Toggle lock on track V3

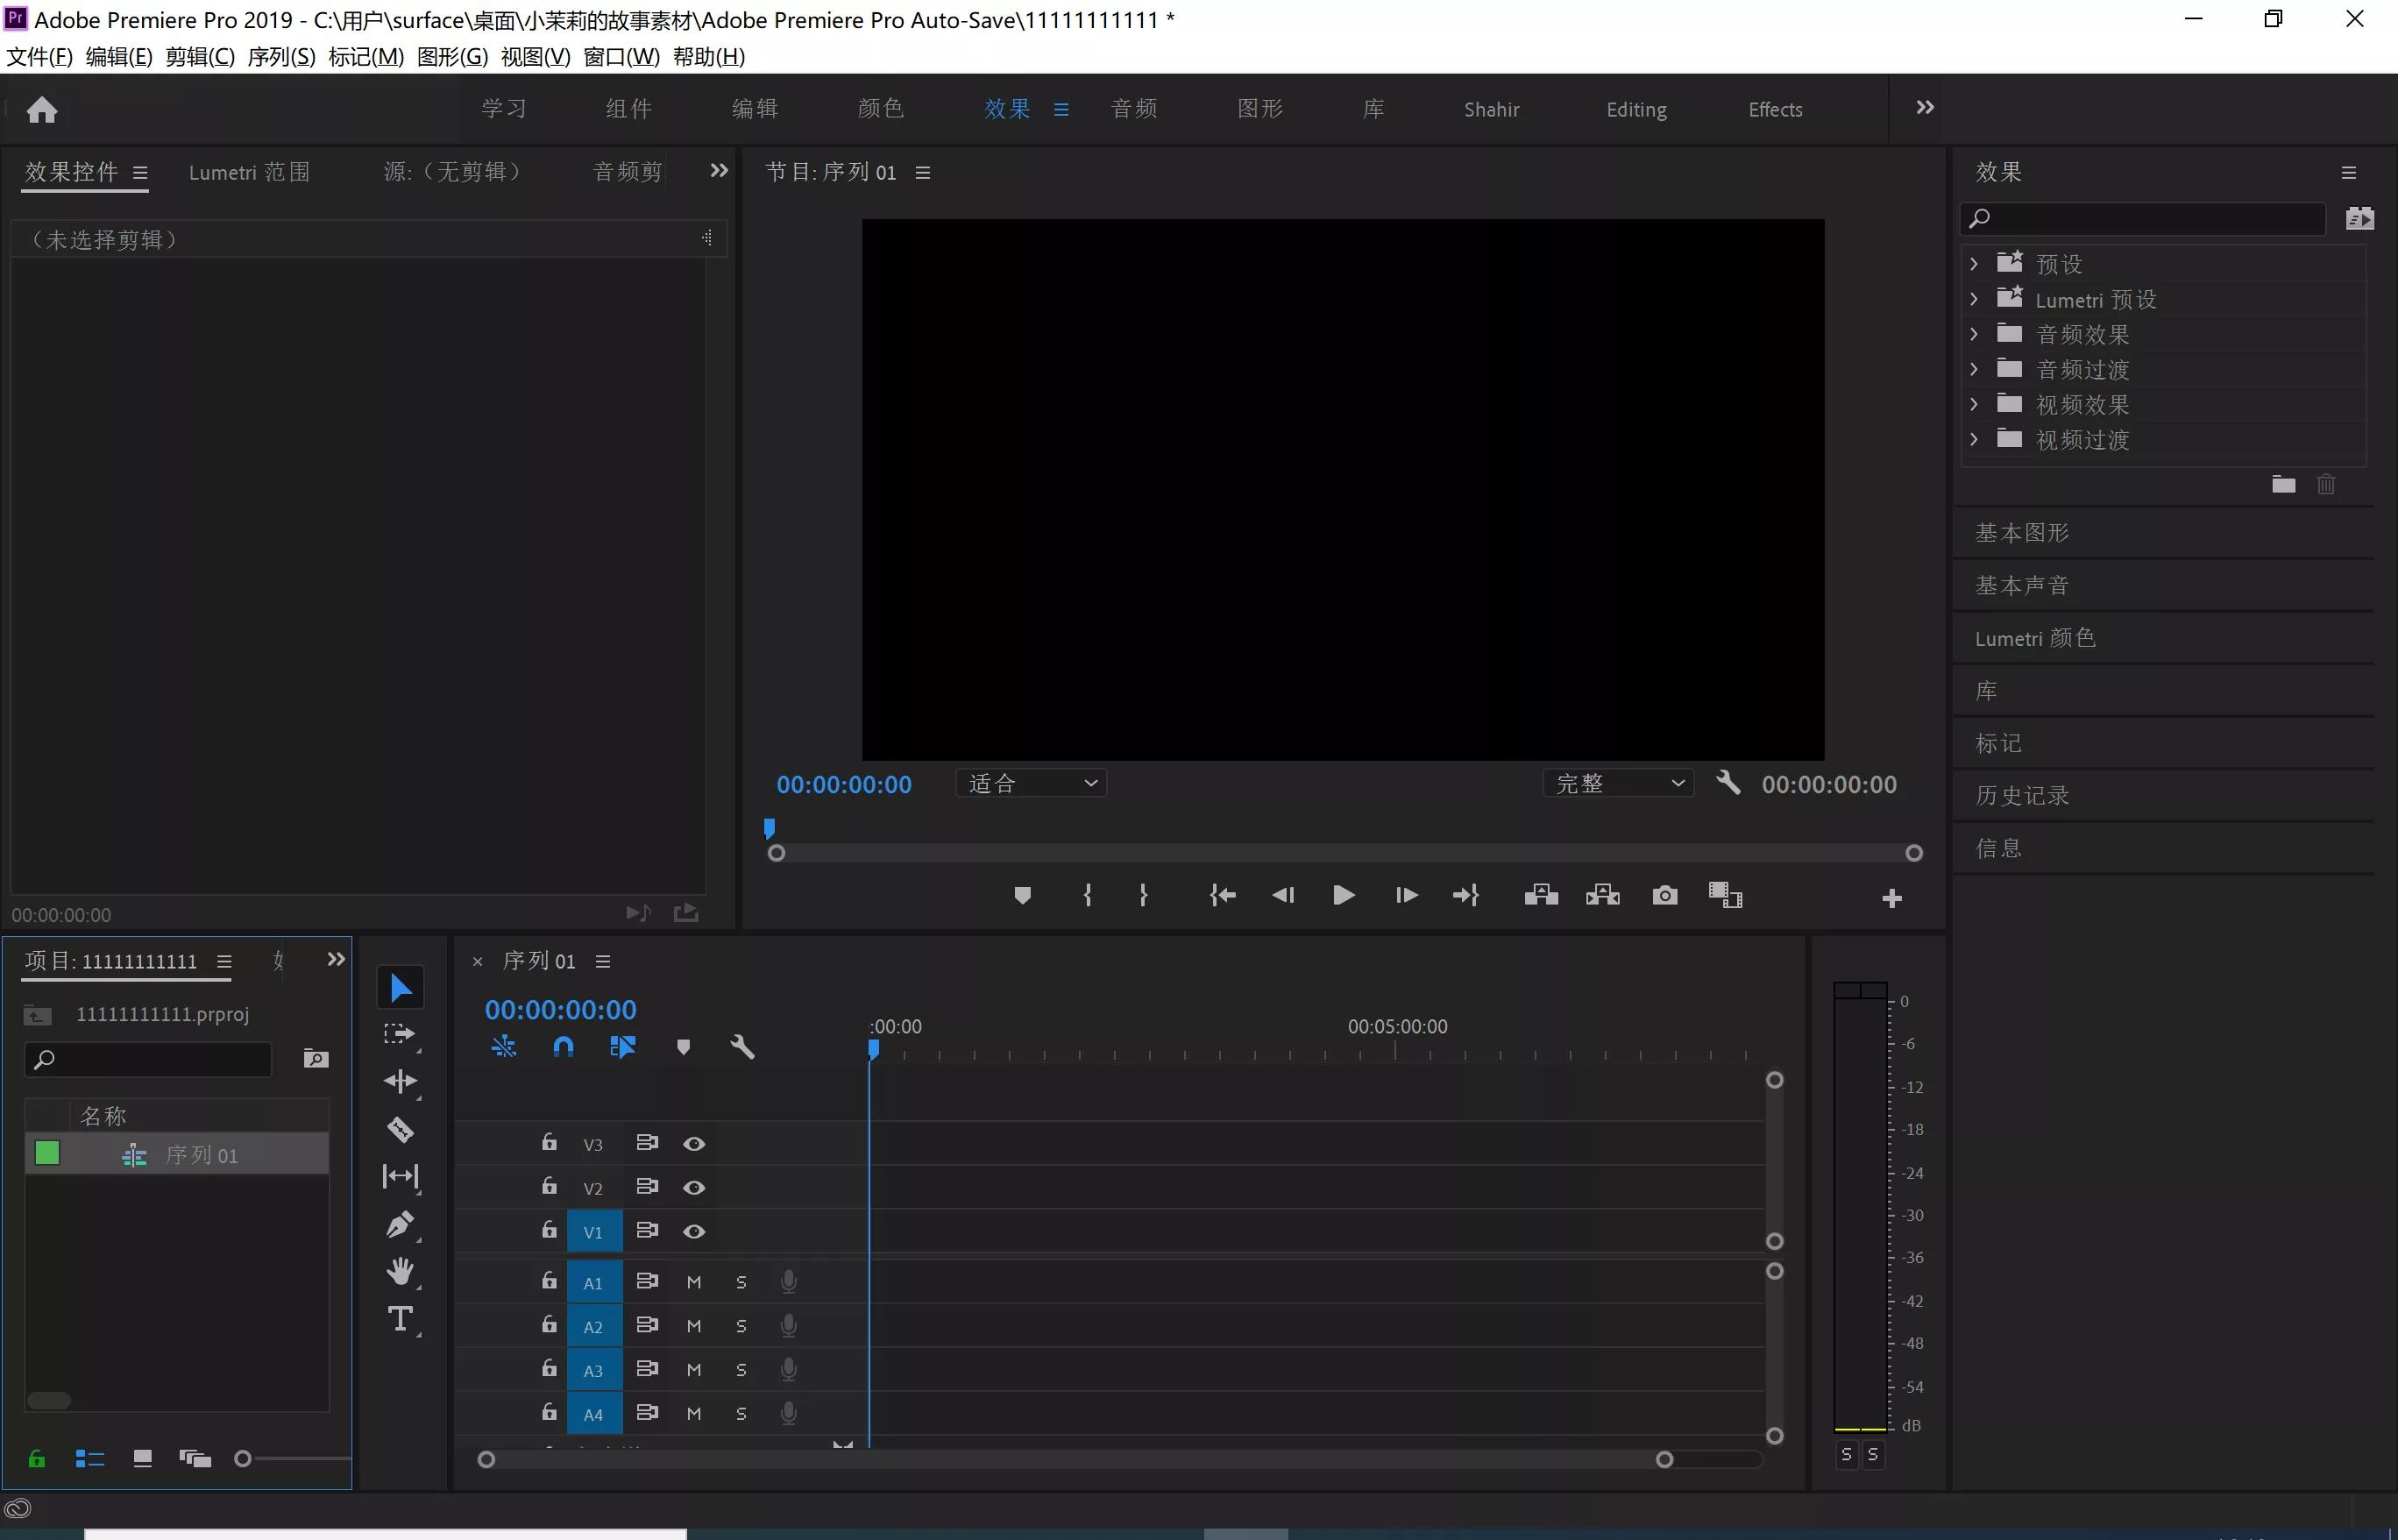coord(549,1142)
